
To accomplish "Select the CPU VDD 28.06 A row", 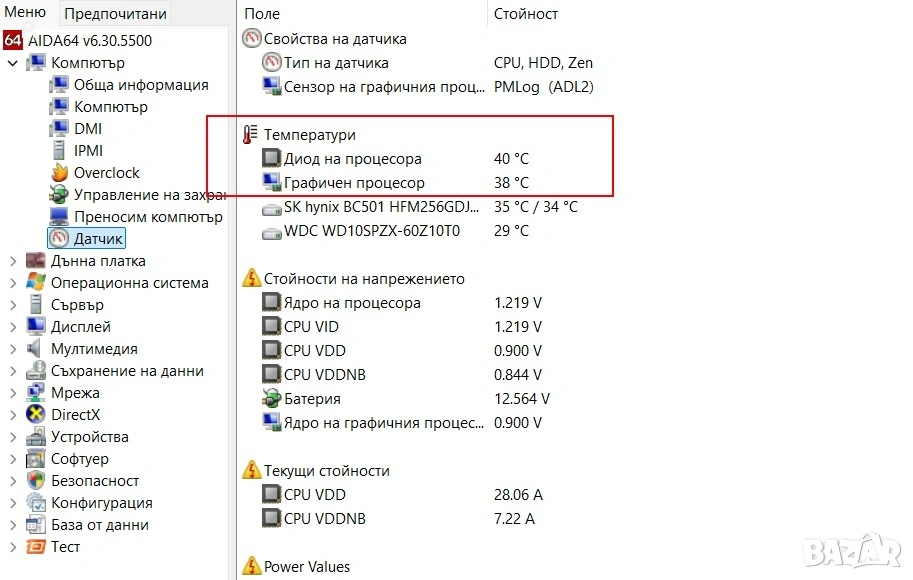I will click(402, 494).
